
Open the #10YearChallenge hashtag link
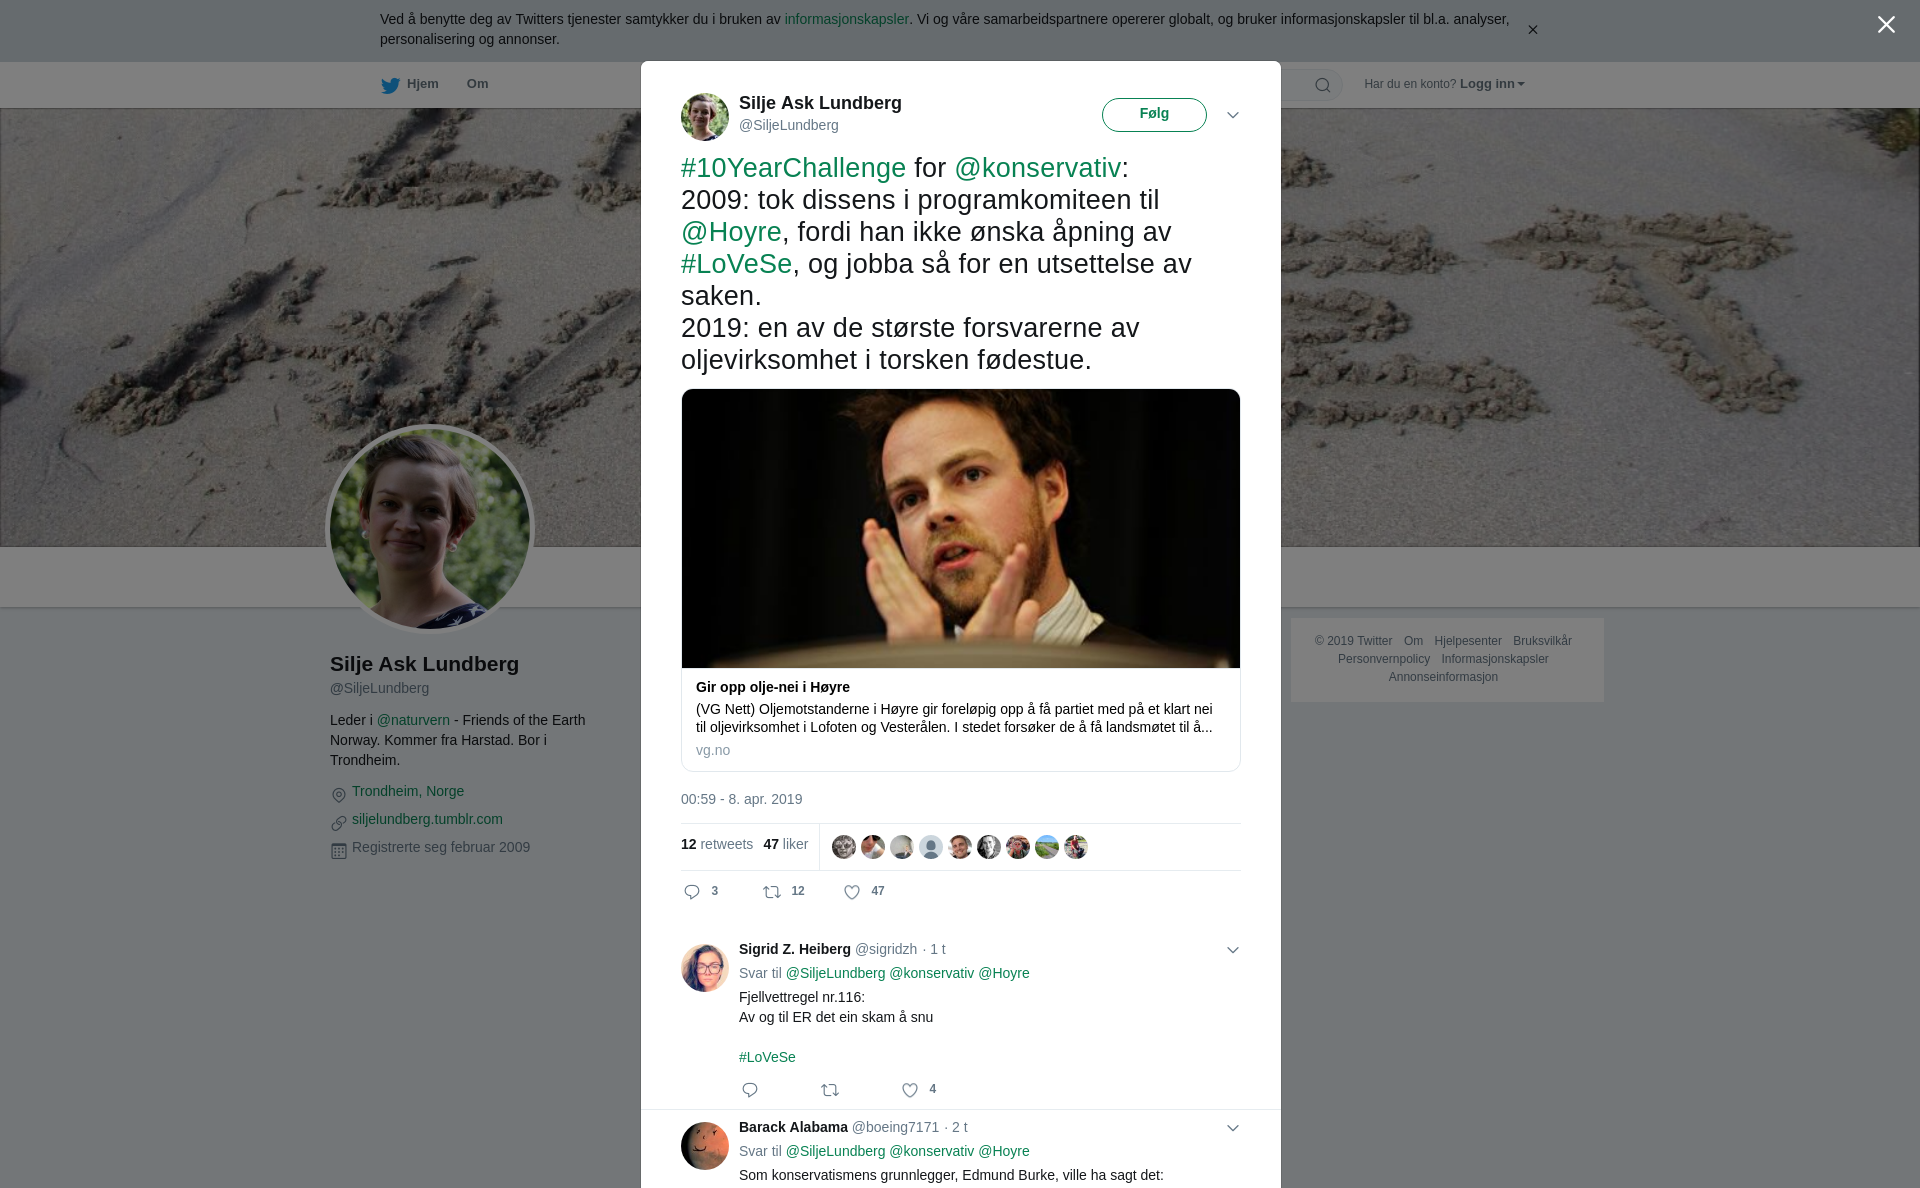[x=793, y=168]
